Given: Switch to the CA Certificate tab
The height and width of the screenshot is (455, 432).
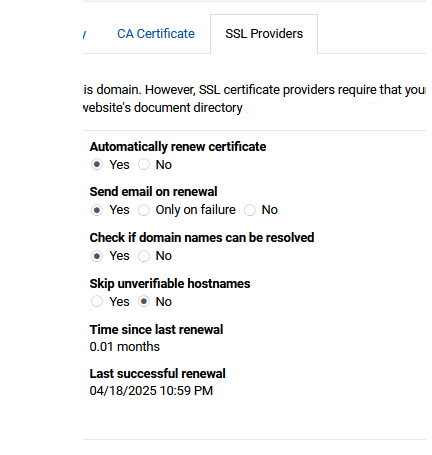Looking at the screenshot, I should click(156, 34).
